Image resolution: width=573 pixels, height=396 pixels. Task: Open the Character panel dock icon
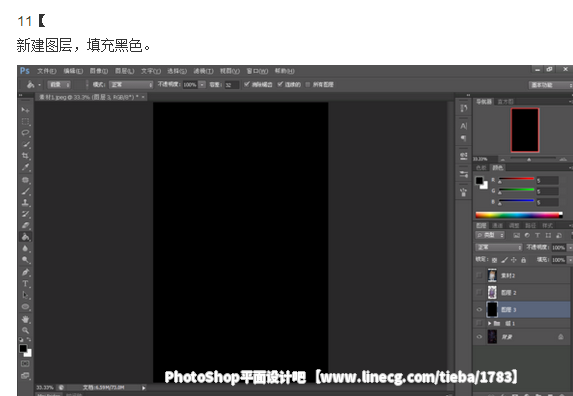tap(464, 126)
